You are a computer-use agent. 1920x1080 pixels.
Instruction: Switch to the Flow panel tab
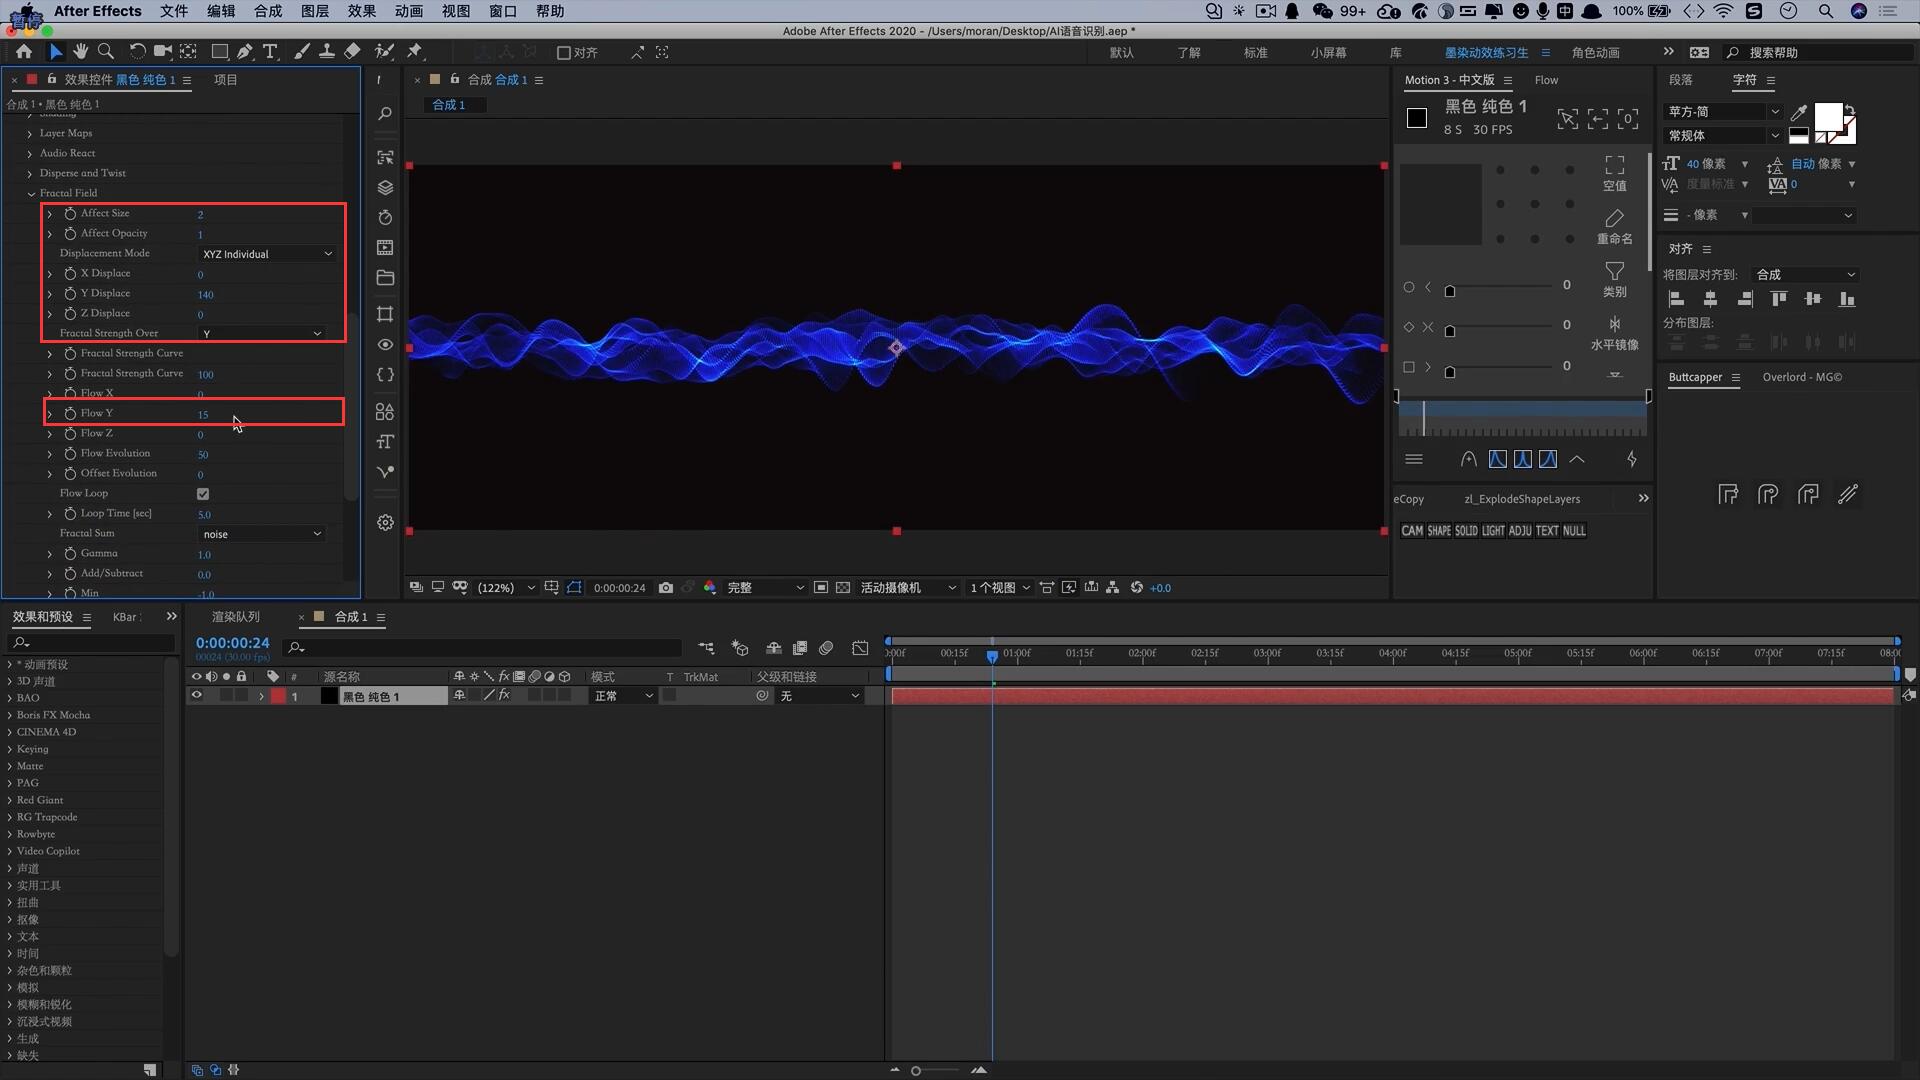click(x=1546, y=80)
